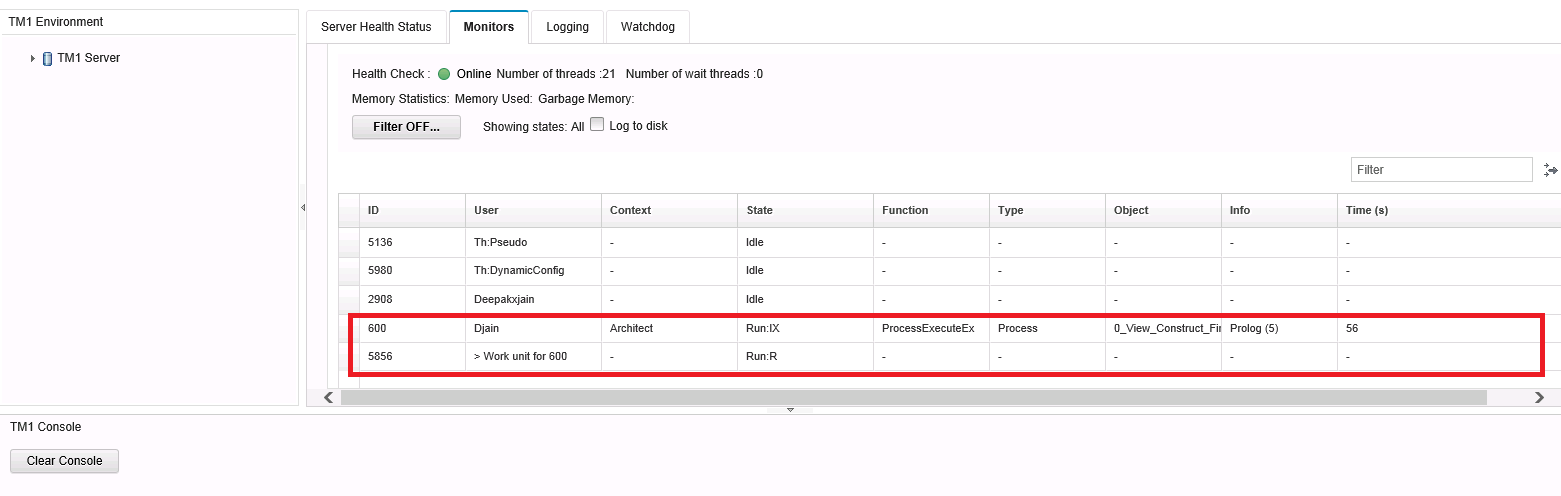
Task: Sort by the Object column header
Action: (x=1164, y=211)
